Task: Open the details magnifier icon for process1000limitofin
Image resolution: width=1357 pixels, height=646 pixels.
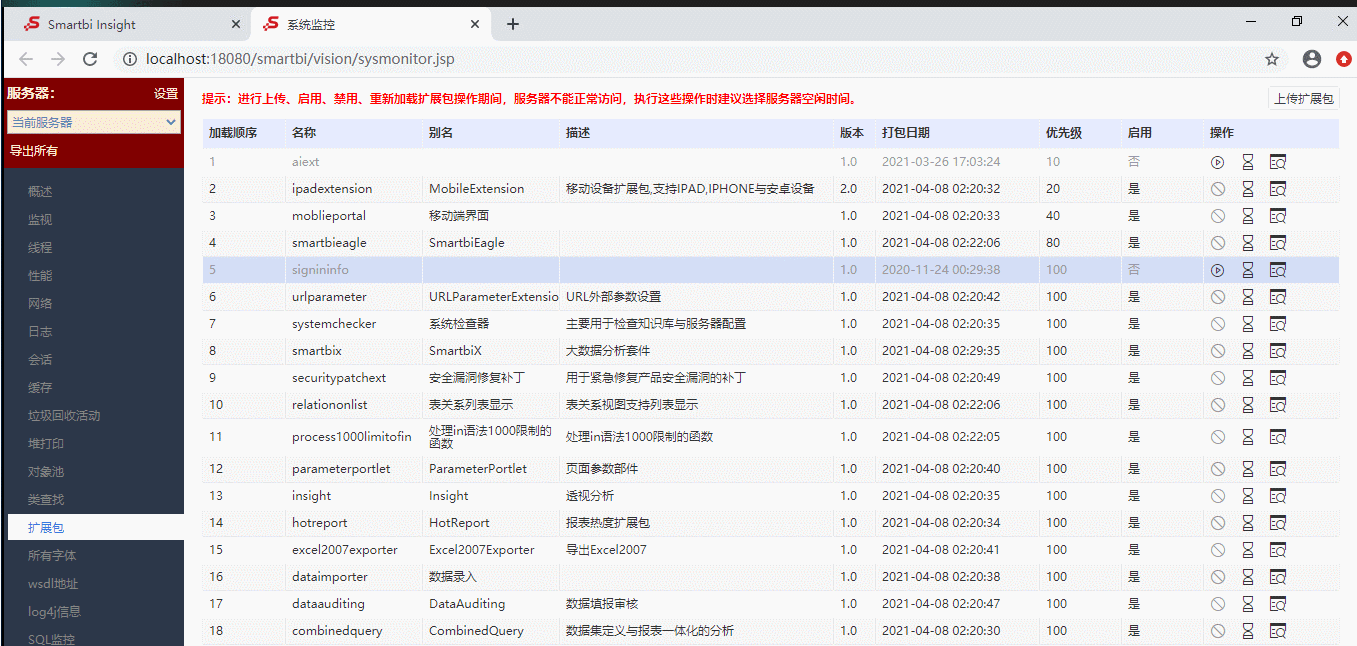Action: point(1277,437)
